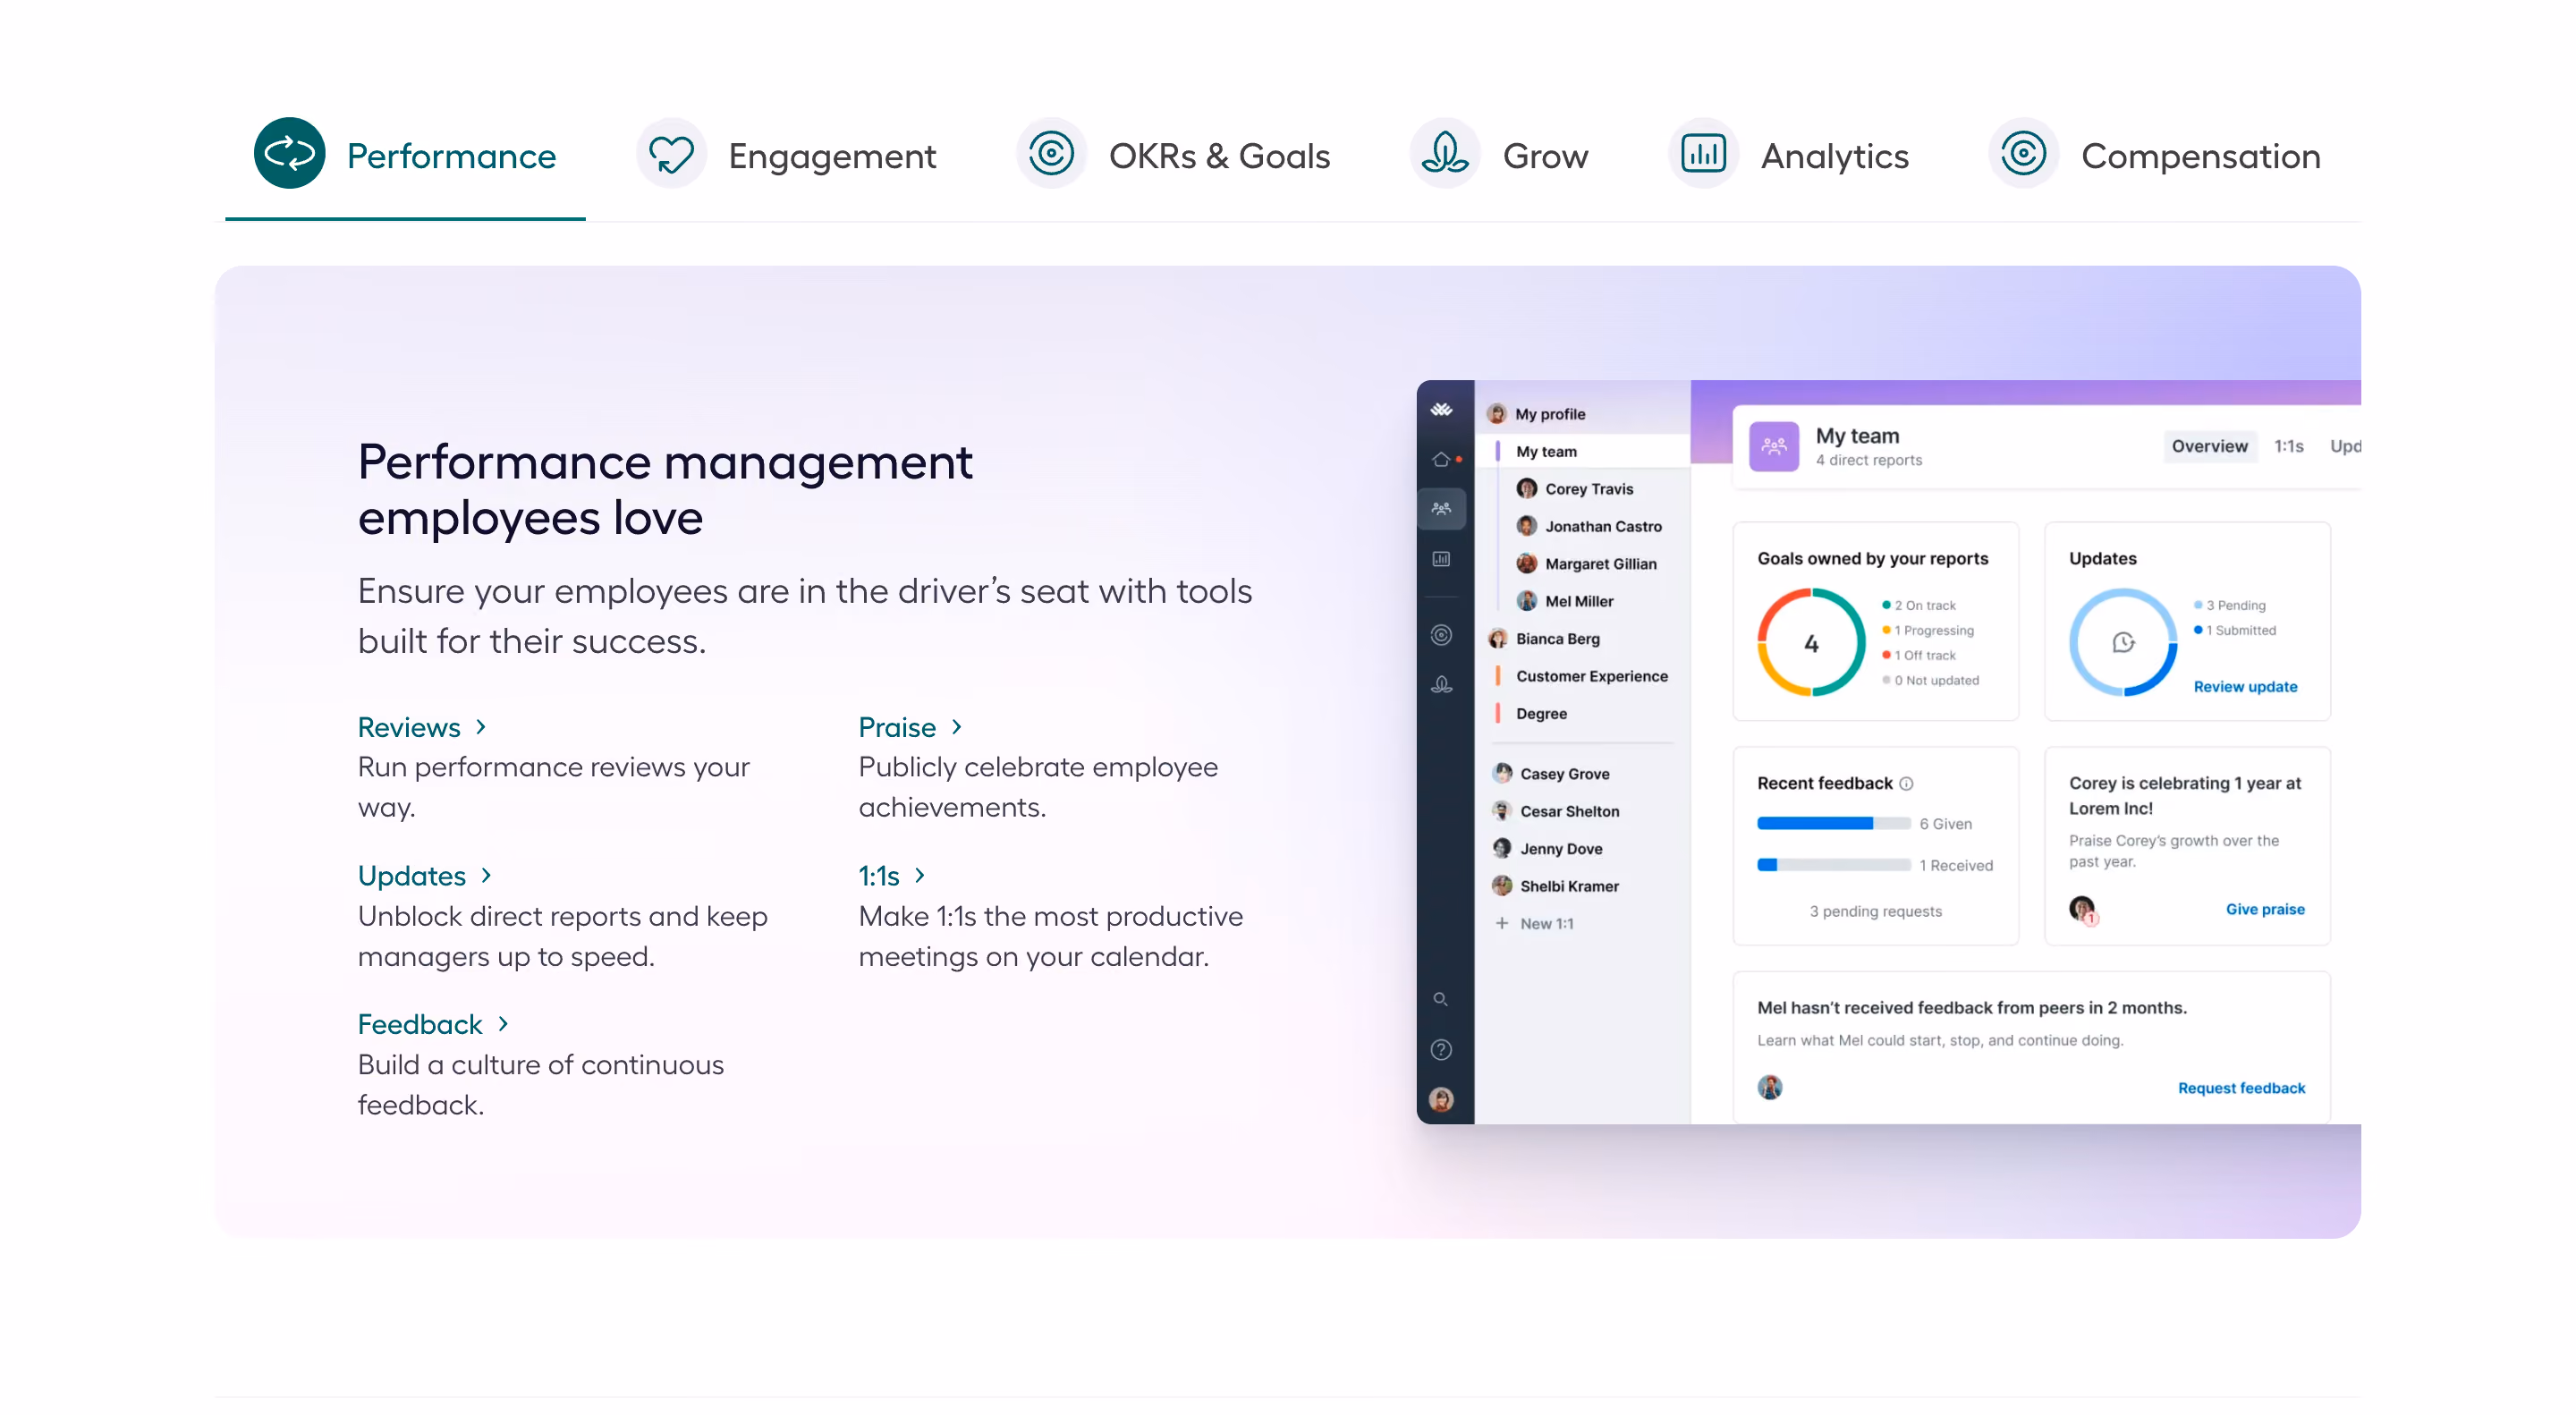Select the Overview tab in My team
The image size is (2576, 1415).
point(2209,446)
